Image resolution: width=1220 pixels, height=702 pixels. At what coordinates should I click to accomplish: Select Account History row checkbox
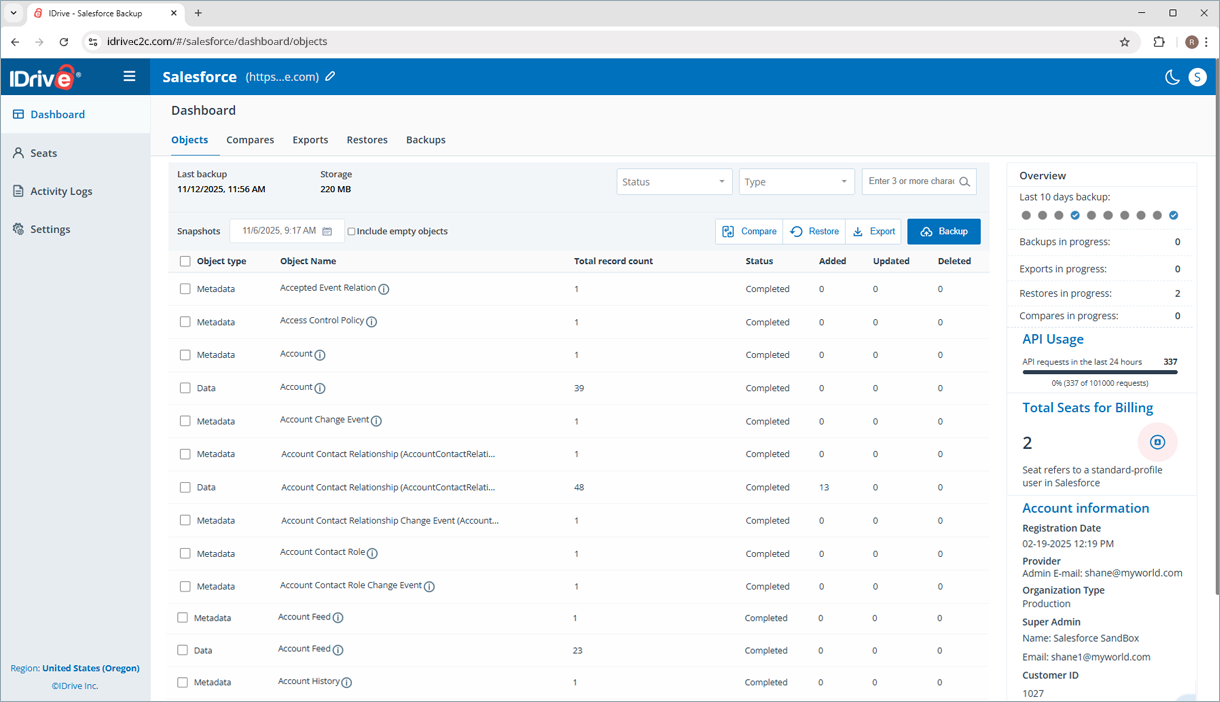183,682
